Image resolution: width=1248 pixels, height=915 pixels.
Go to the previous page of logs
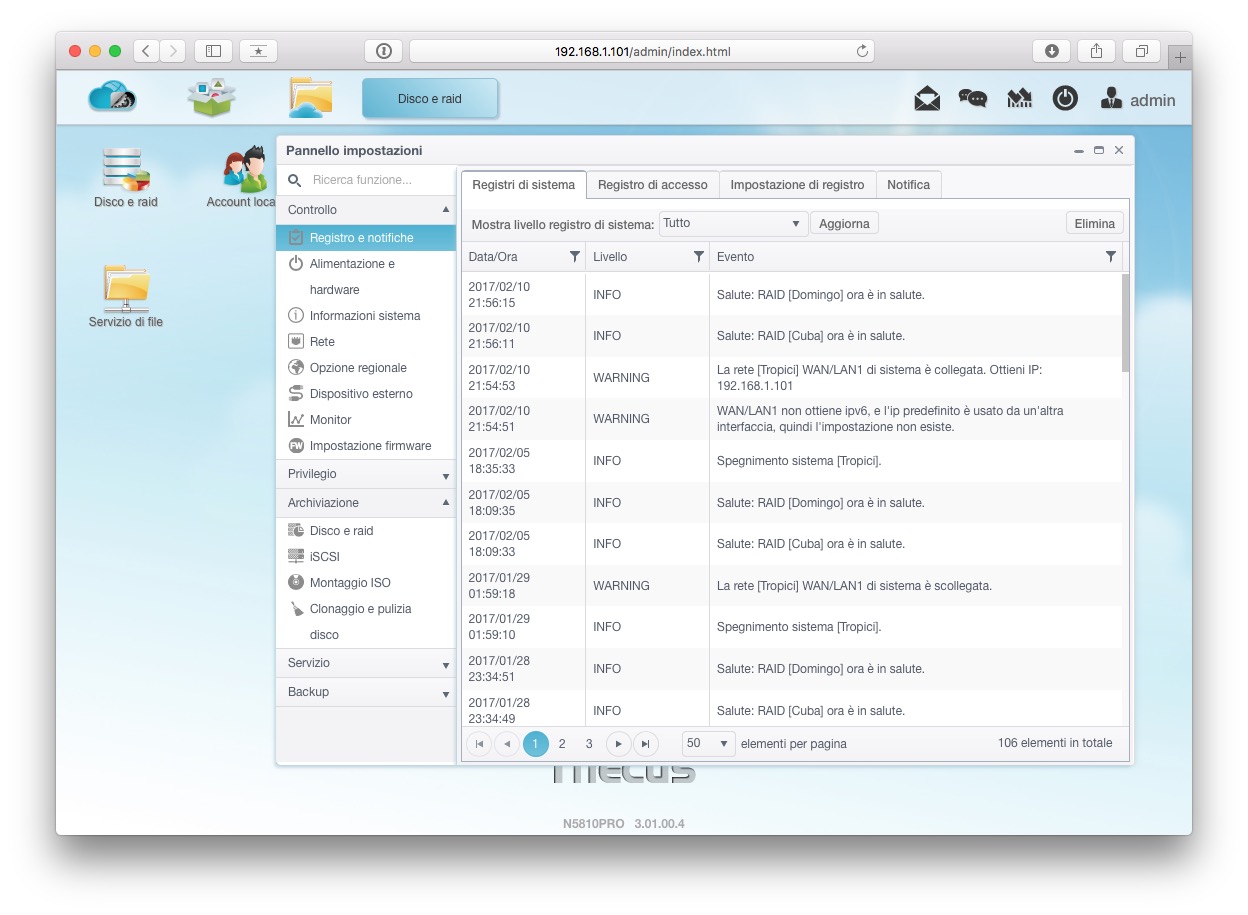(x=507, y=743)
